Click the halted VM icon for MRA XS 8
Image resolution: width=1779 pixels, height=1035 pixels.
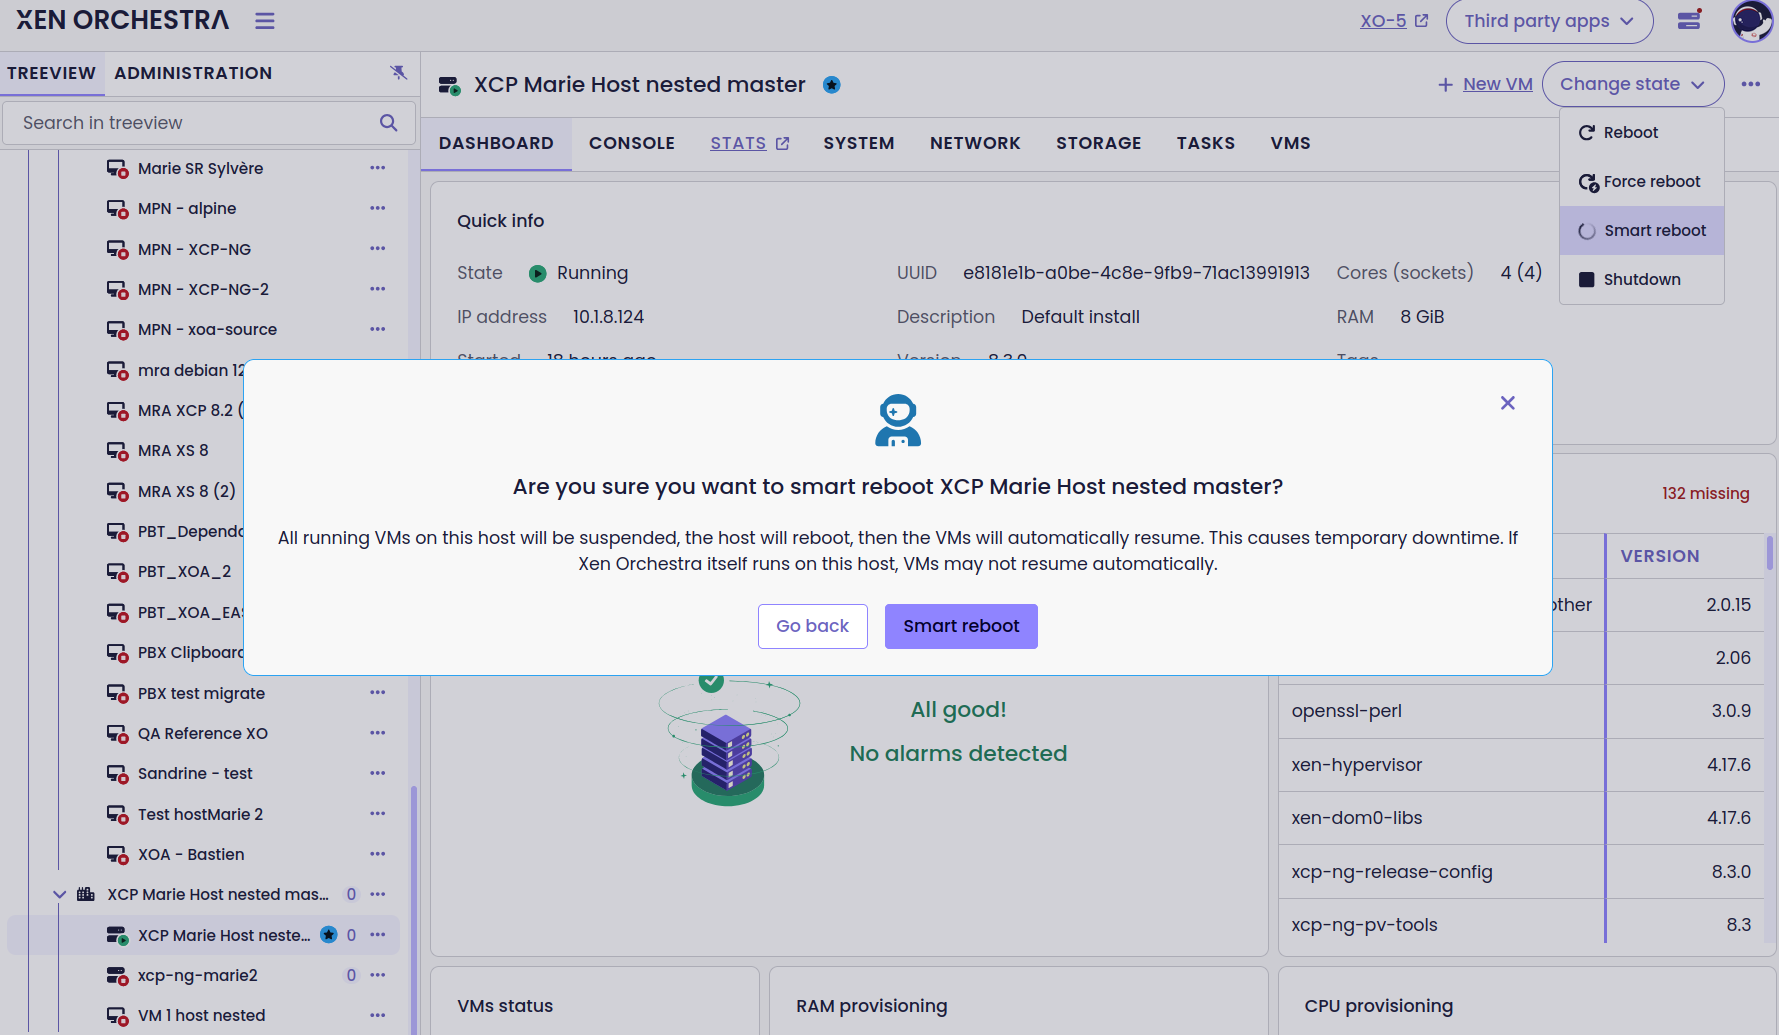pos(118,451)
